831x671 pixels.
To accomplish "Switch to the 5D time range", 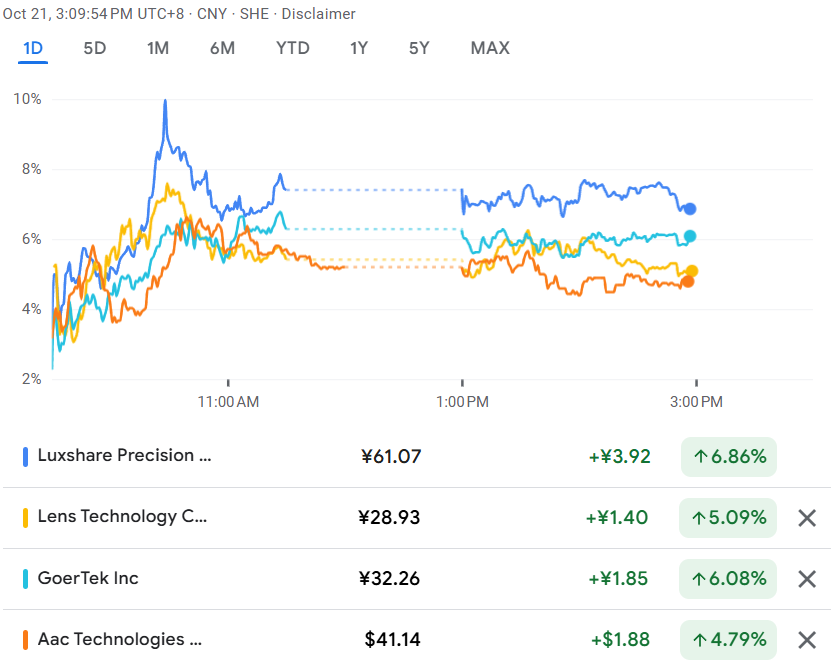I will (x=94, y=48).
